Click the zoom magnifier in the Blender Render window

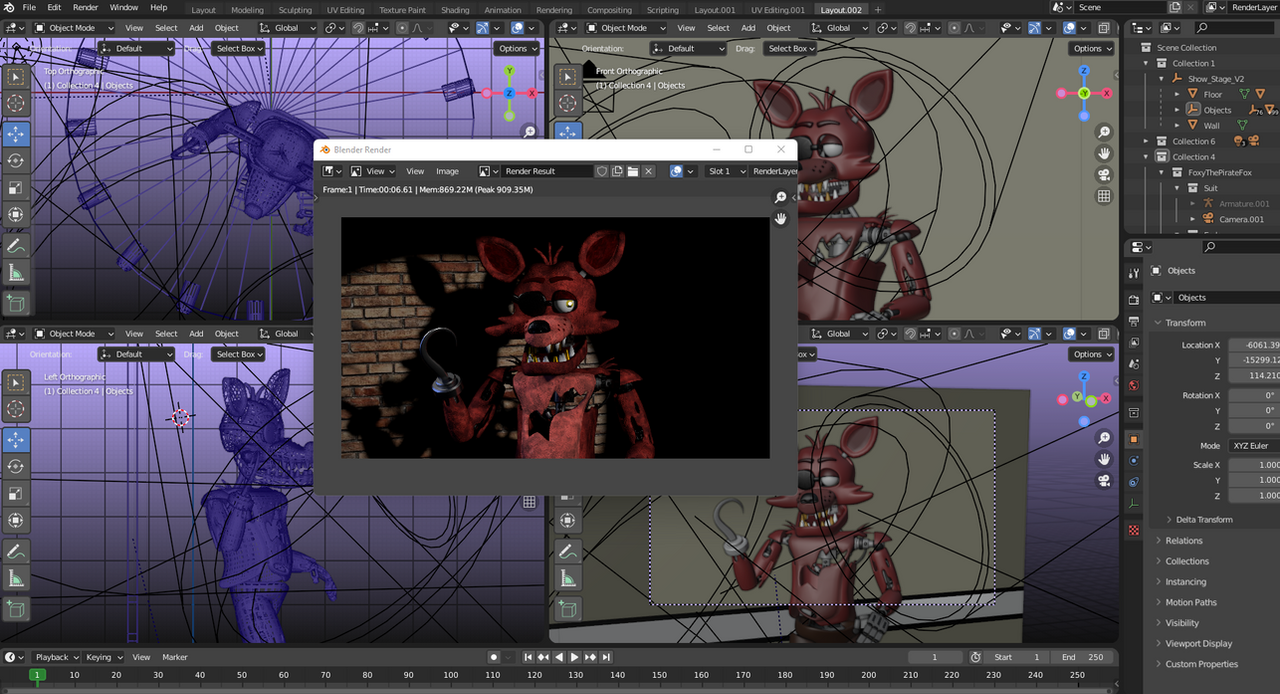click(x=781, y=198)
